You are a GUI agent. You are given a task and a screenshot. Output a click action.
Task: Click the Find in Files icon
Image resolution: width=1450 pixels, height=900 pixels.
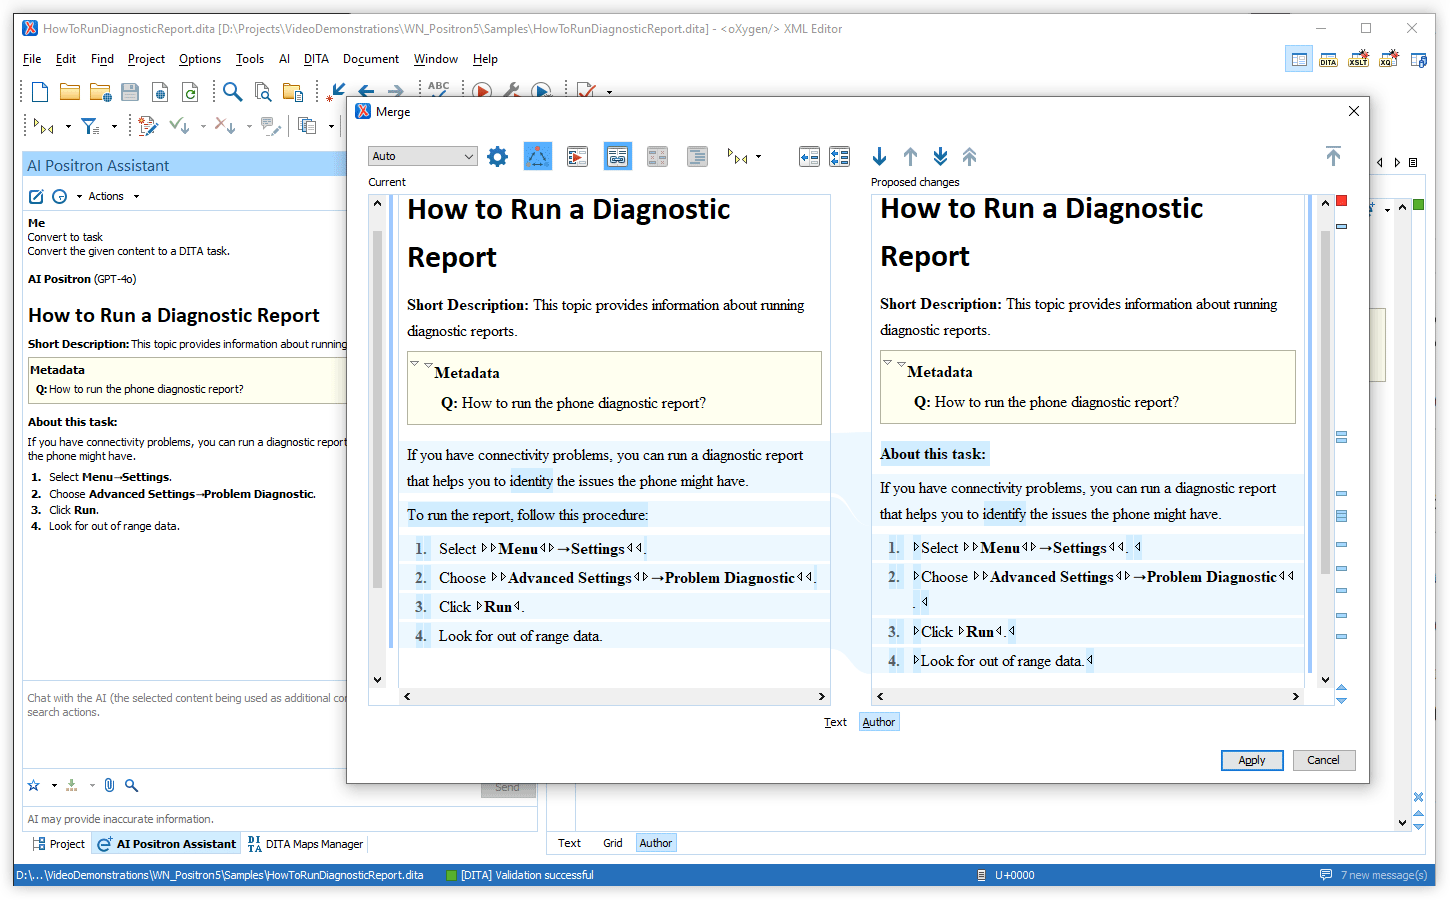(x=263, y=92)
